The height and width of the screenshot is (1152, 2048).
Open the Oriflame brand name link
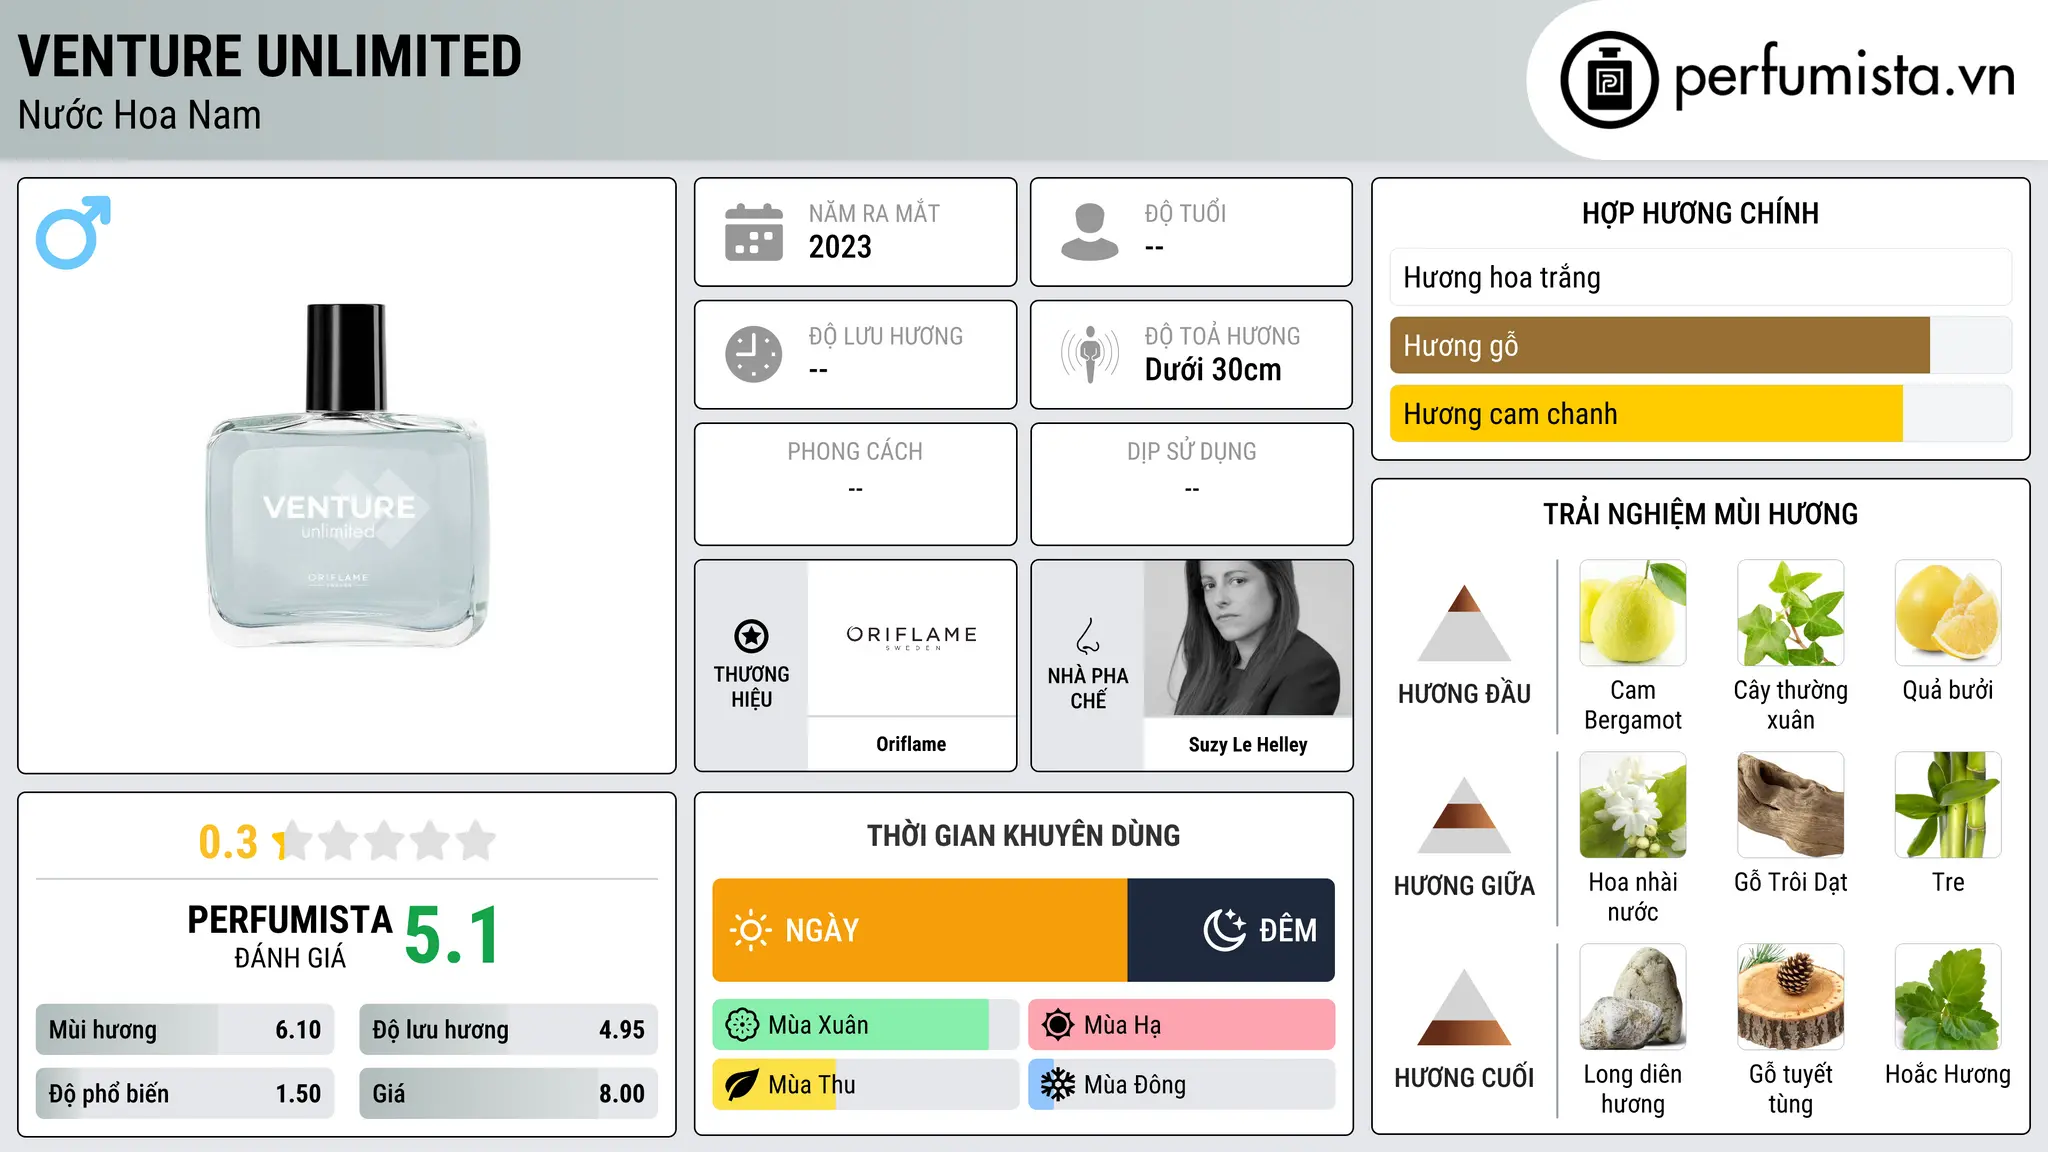911,744
